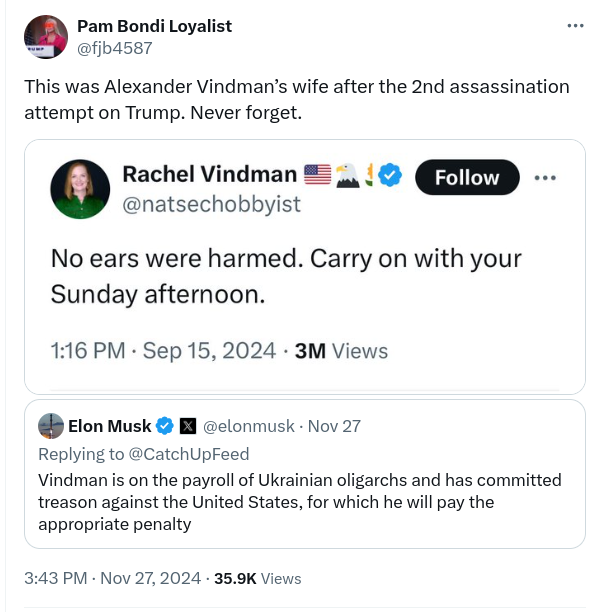Viewport: 600px width, 612px height.
Task: Click Elon Musk's verified checkmark badge
Action: point(165,426)
